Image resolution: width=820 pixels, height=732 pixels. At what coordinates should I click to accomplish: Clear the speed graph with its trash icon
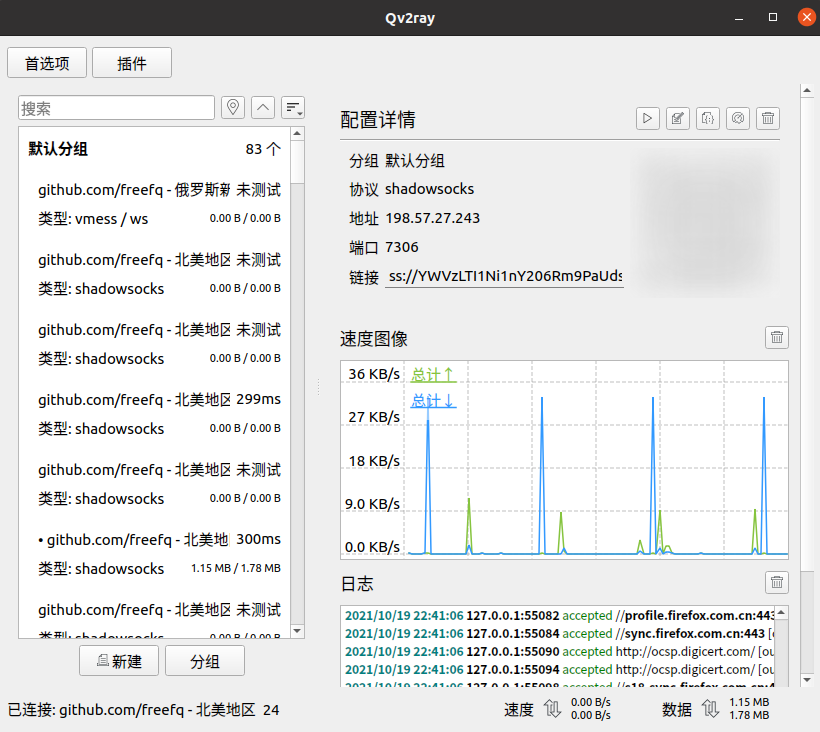click(776, 337)
